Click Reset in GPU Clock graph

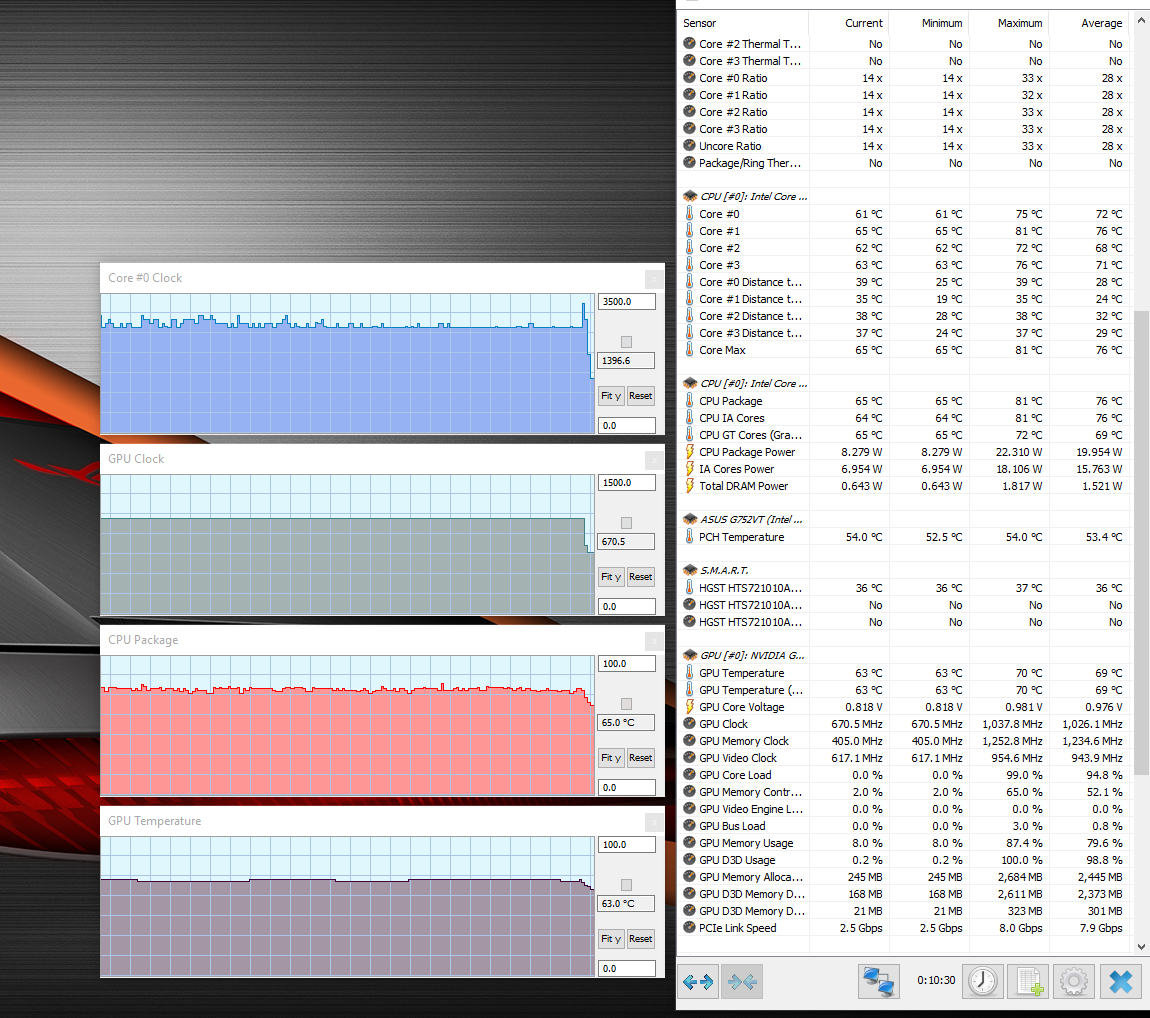(x=640, y=577)
